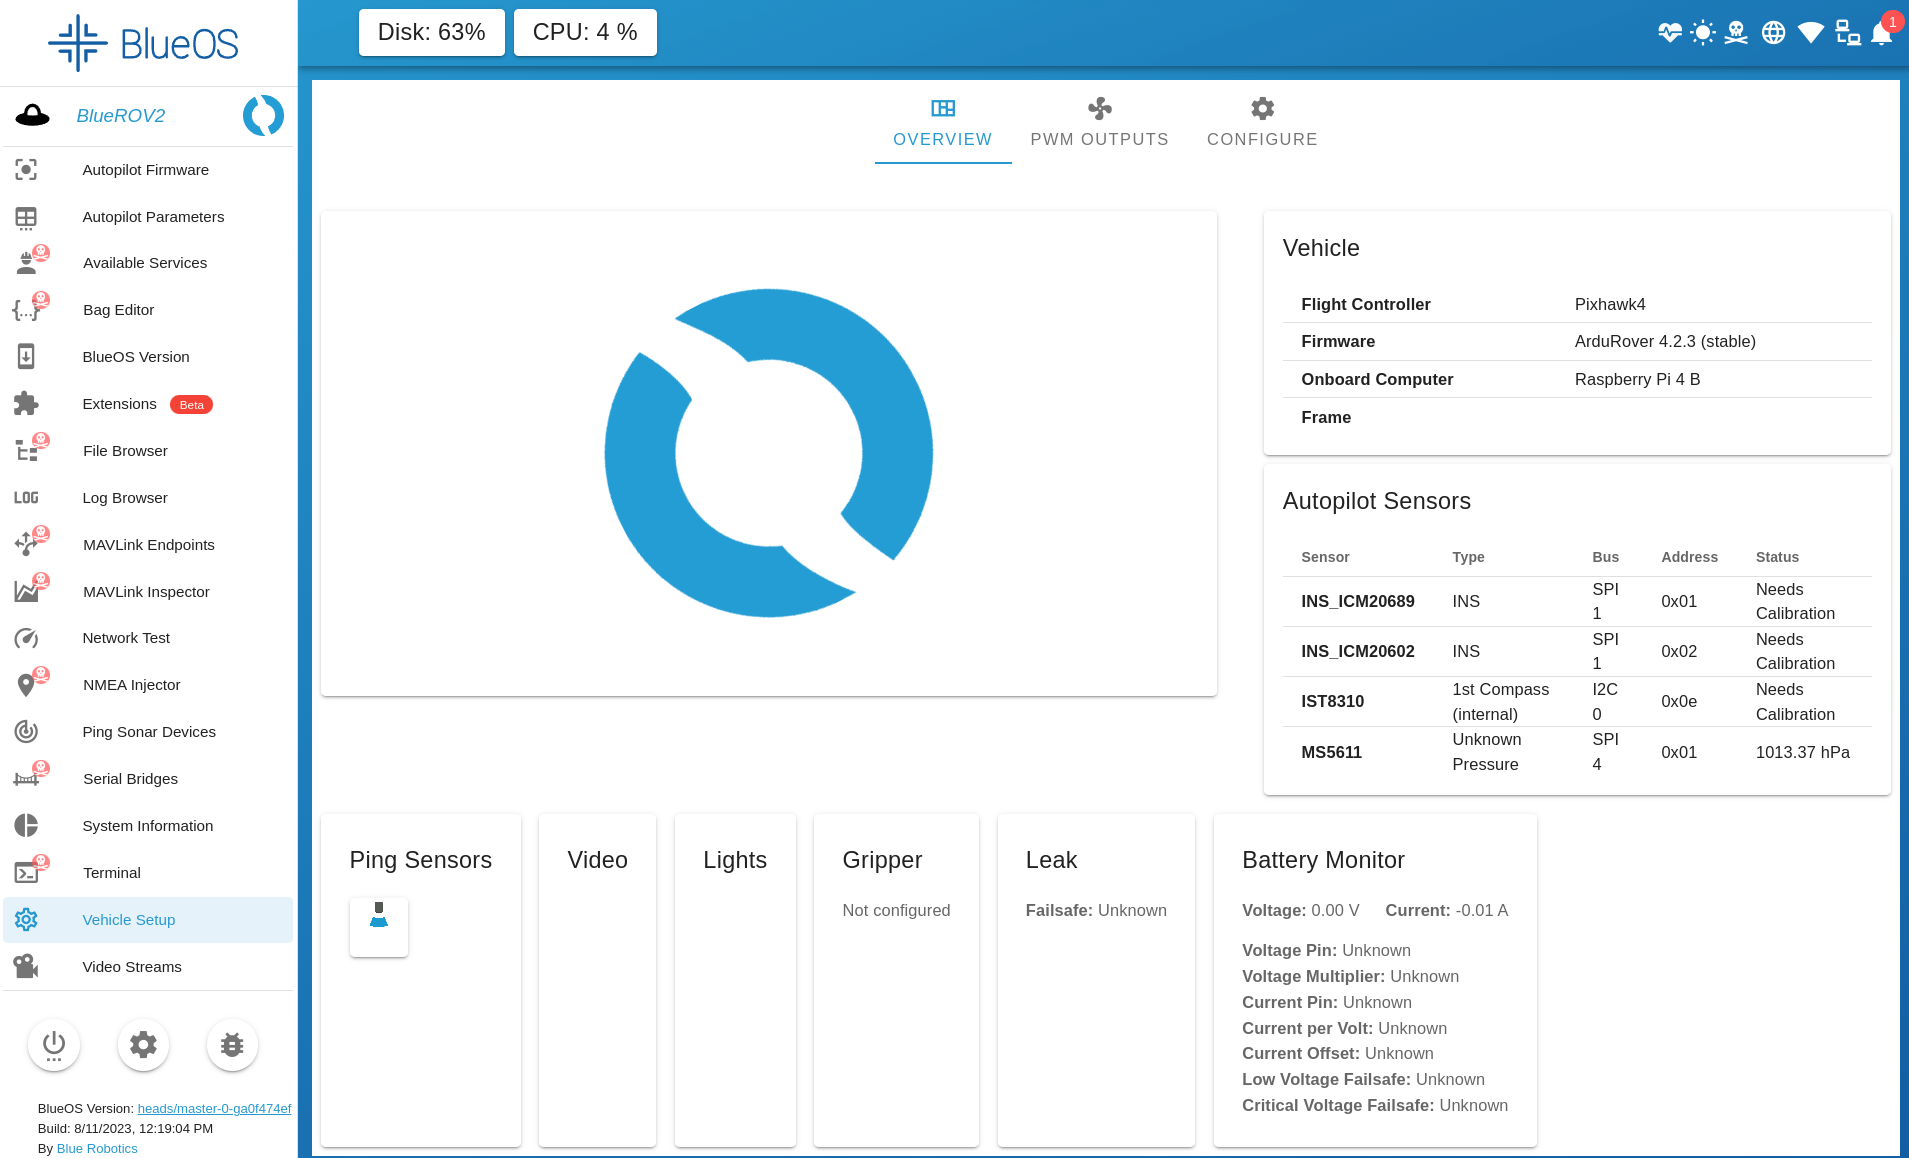
Task: Toggle light/dark theme via sun icon
Action: click(1702, 32)
